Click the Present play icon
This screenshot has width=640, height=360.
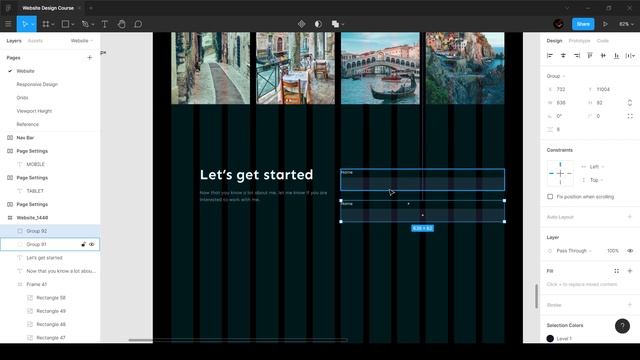pyautogui.click(x=605, y=24)
